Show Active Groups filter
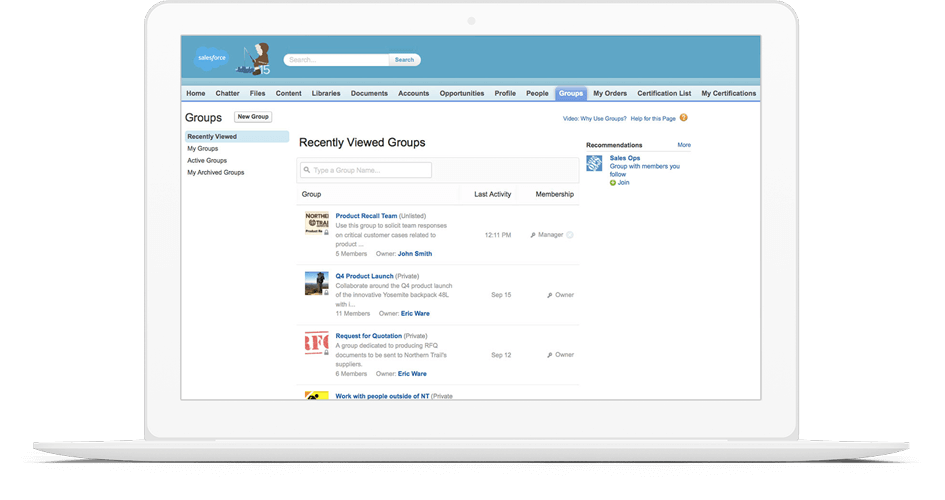945x500 pixels. point(207,160)
